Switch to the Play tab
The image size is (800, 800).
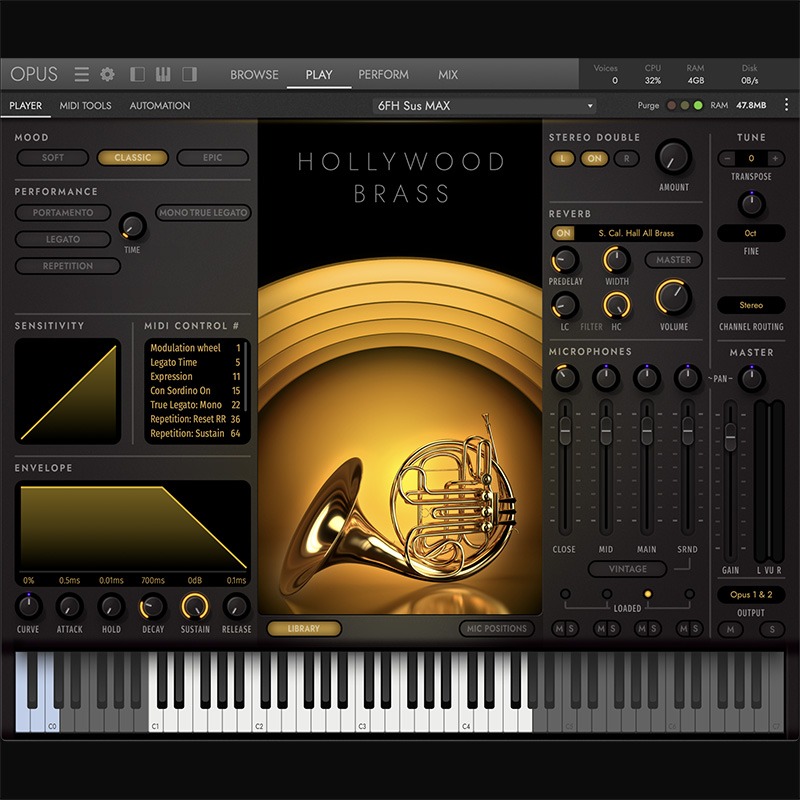click(x=319, y=74)
